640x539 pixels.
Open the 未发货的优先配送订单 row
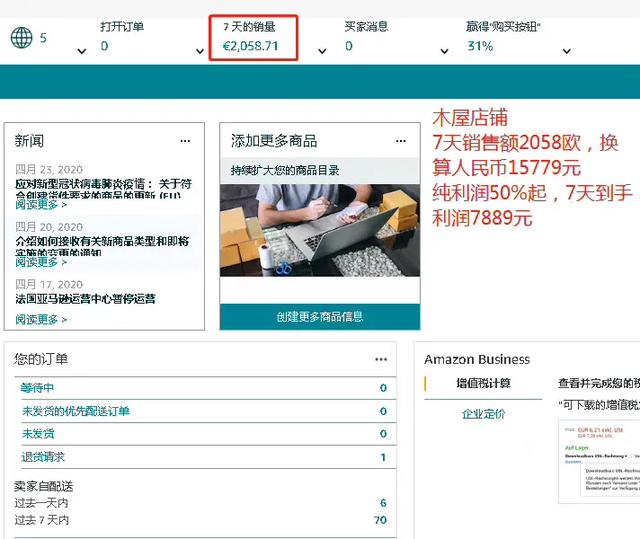[x=76, y=411]
